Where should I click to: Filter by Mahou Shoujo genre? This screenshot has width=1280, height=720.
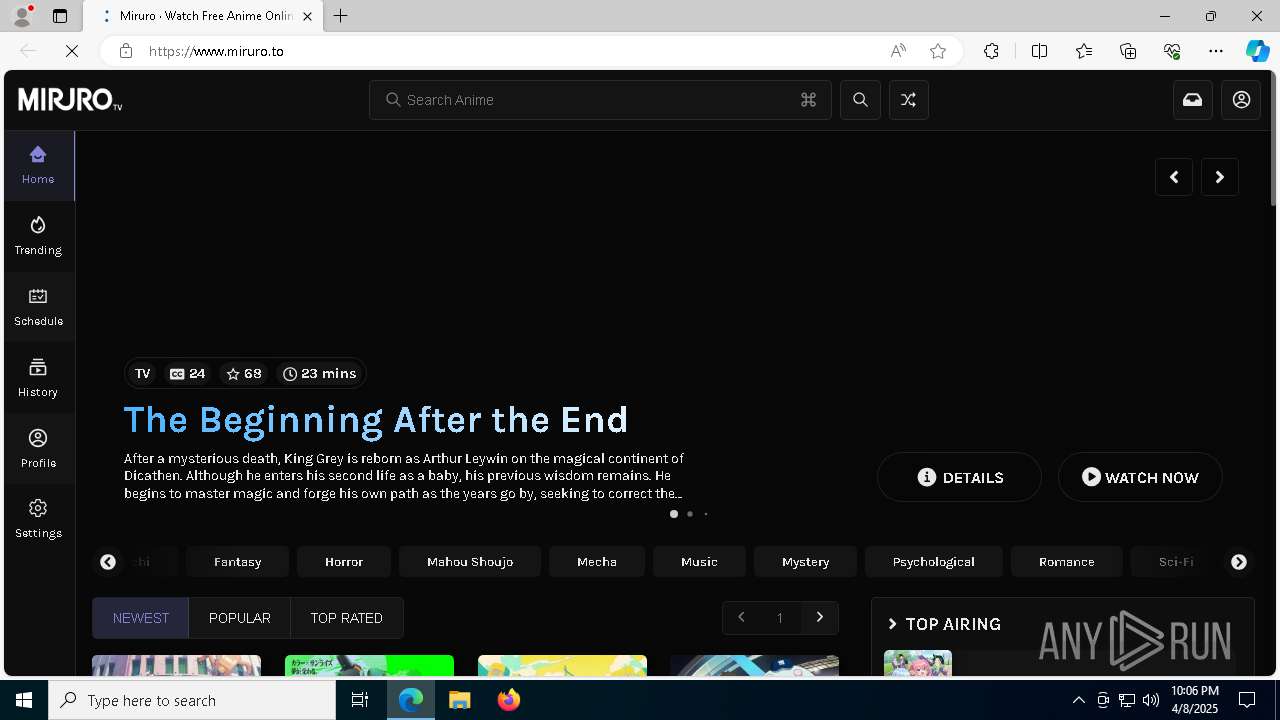(470, 562)
